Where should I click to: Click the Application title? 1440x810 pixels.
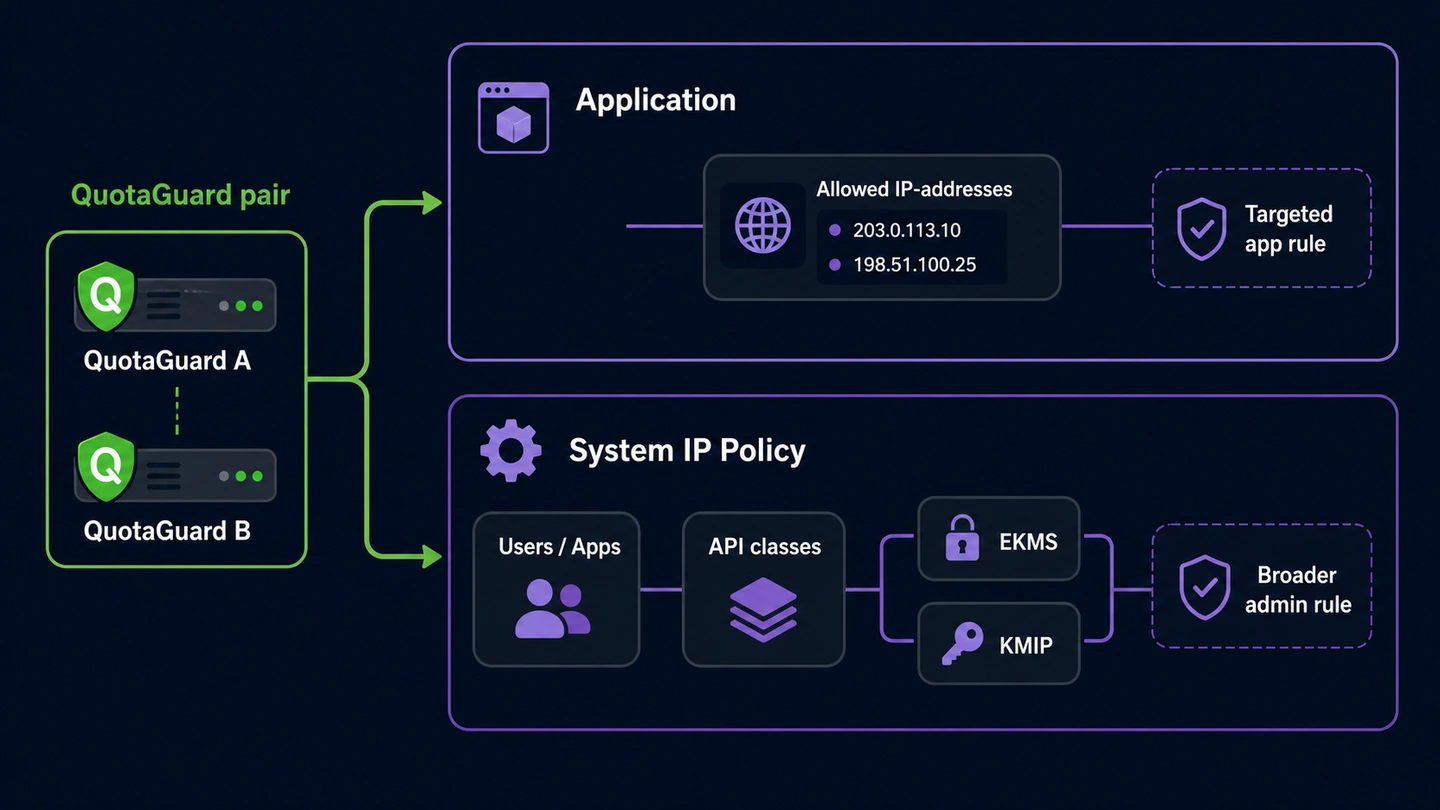656,100
